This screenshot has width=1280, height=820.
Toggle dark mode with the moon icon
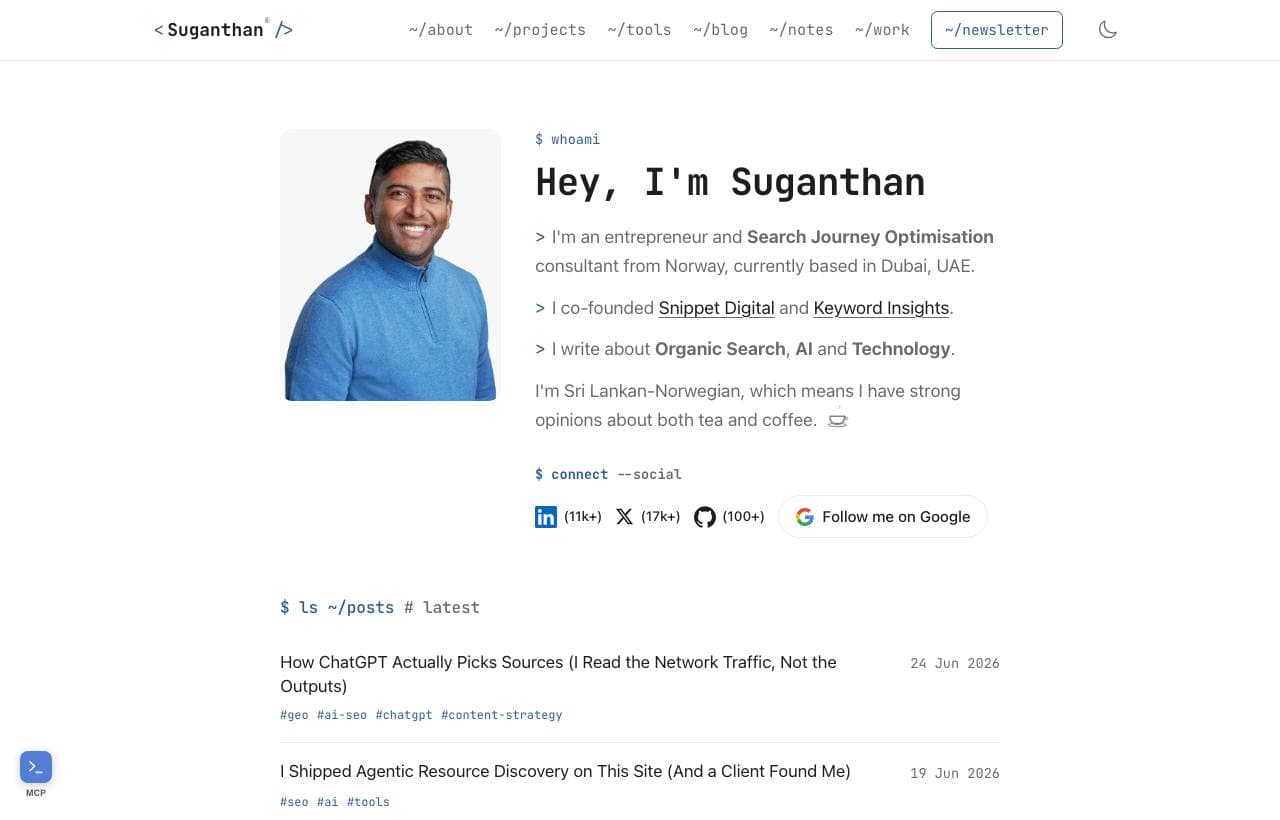[x=1107, y=30]
